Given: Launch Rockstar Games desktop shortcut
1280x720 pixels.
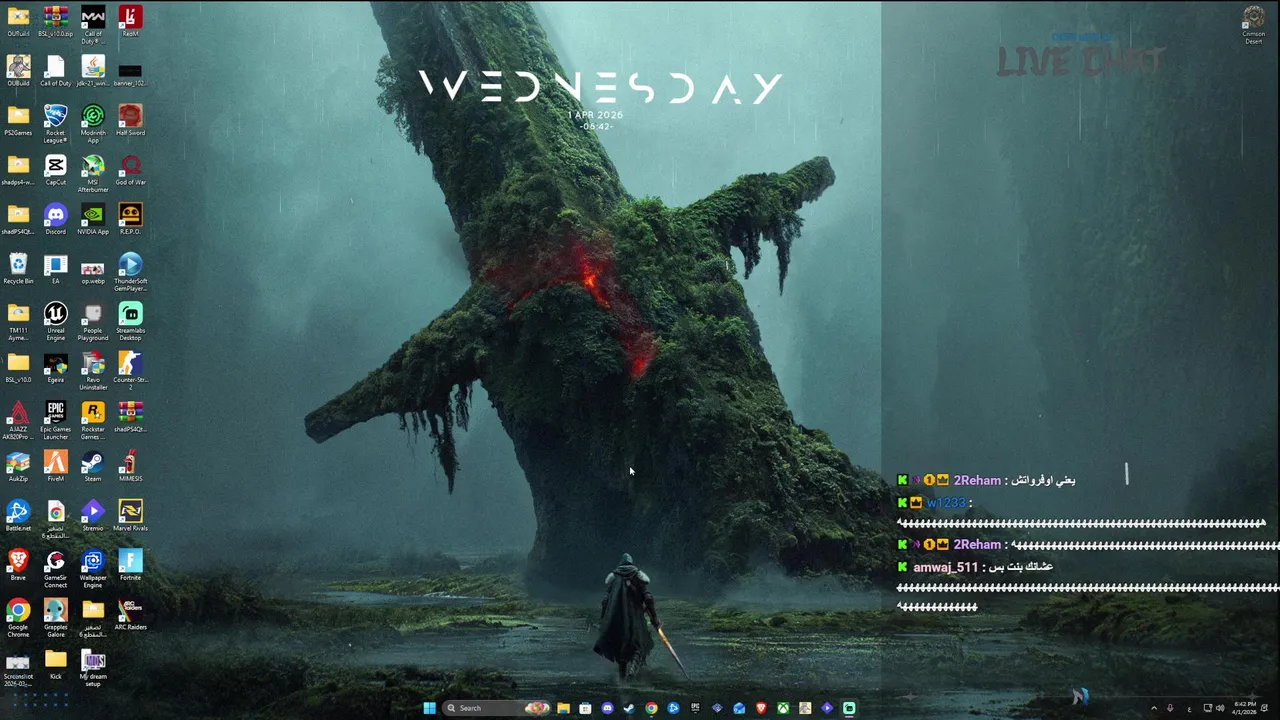Looking at the screenshot, I should [93, 420].
